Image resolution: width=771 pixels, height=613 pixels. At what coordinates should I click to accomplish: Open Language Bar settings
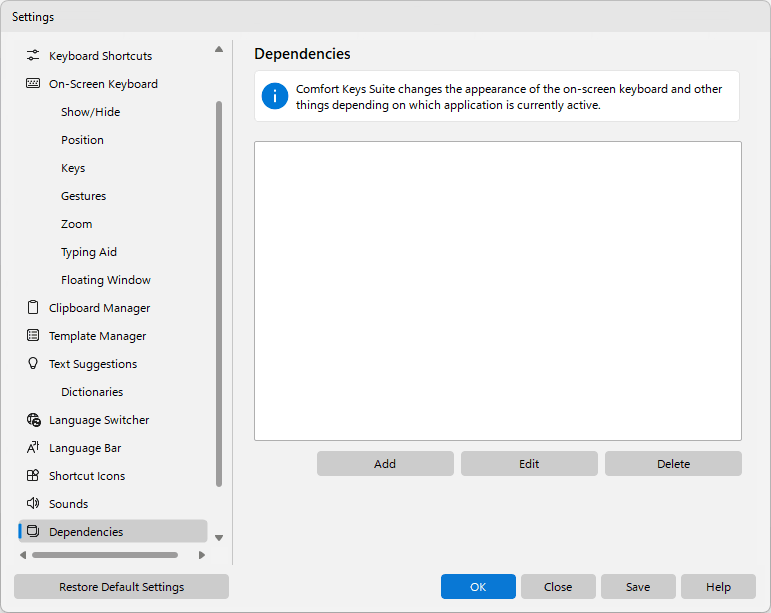(x=85, y=448)
